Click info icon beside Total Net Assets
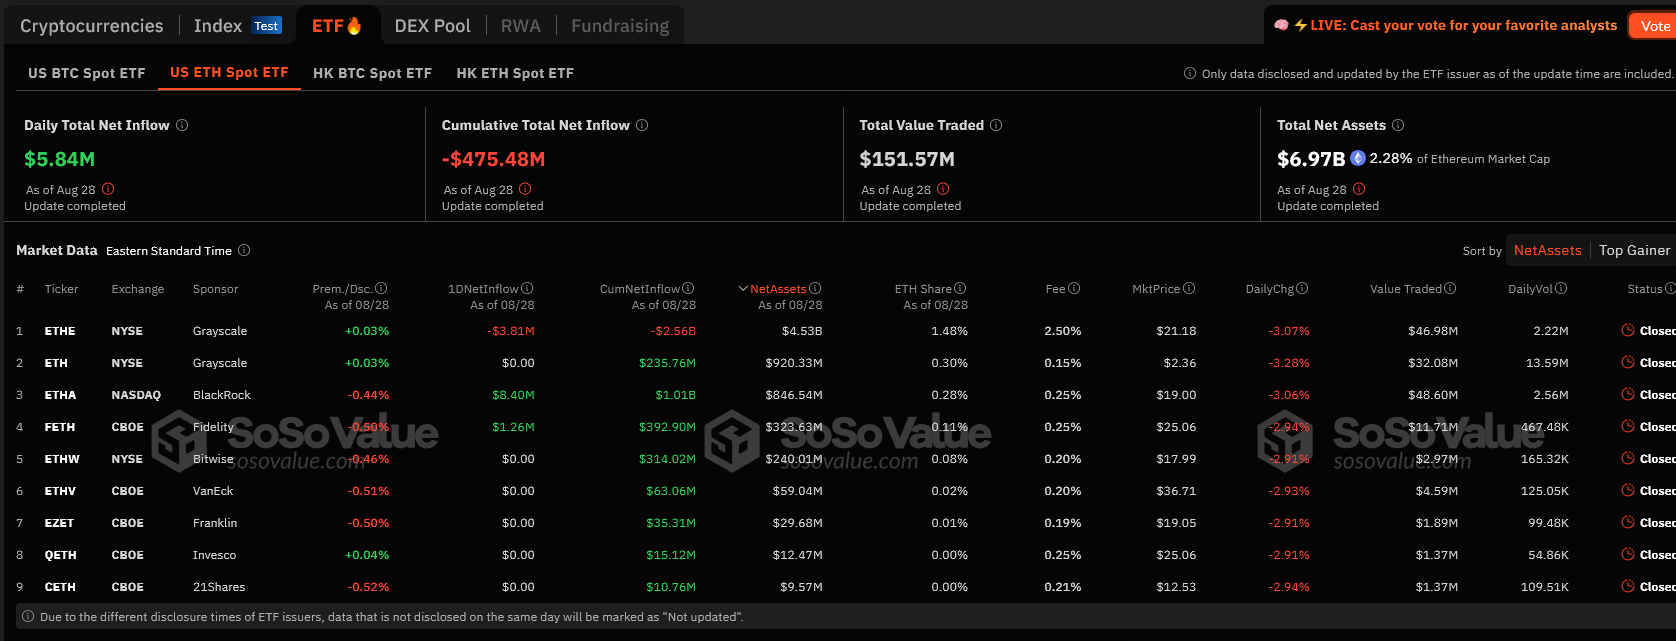This screenshot has width=1676, height=641. (x=1398, y=125)
